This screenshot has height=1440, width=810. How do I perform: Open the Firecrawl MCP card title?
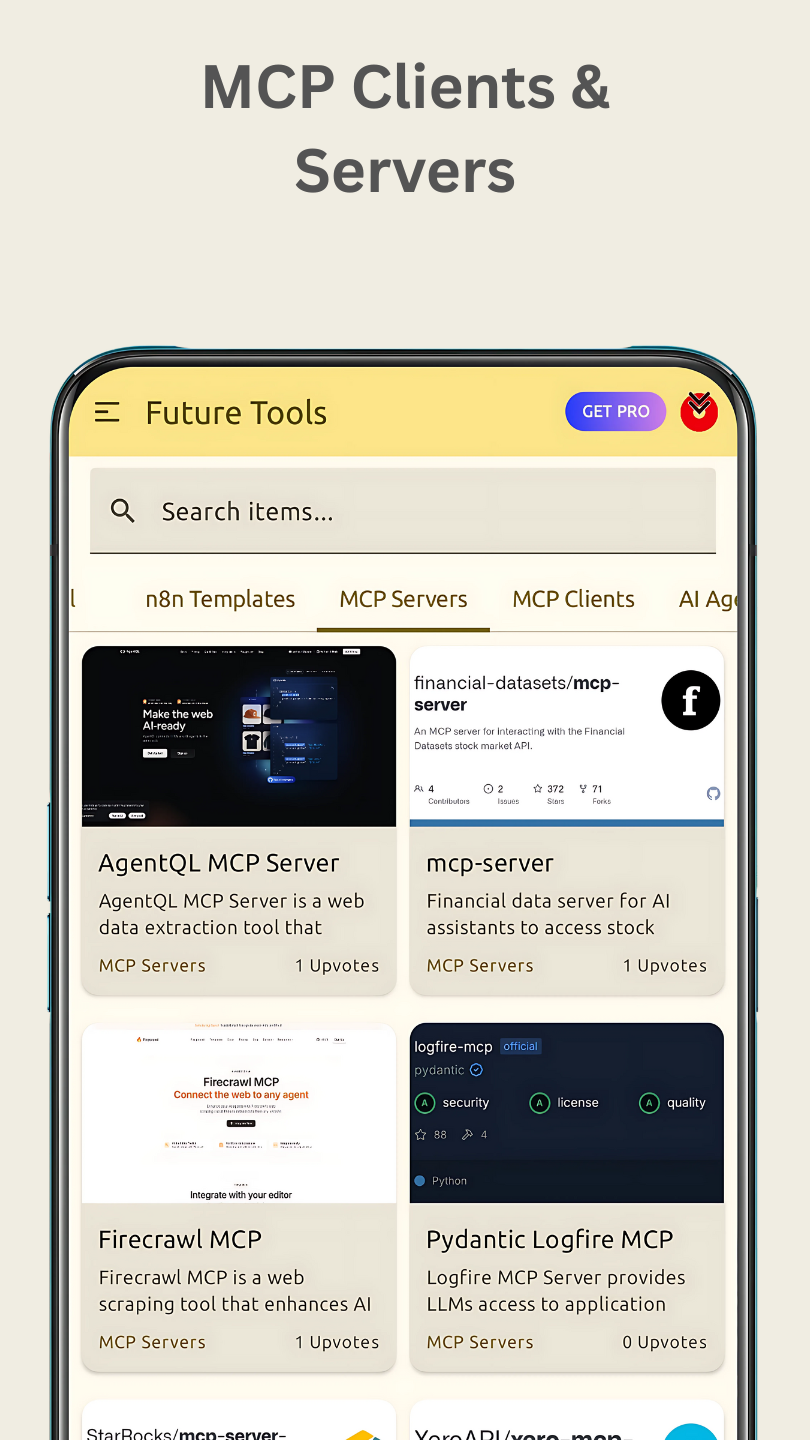coord(180,1239)
